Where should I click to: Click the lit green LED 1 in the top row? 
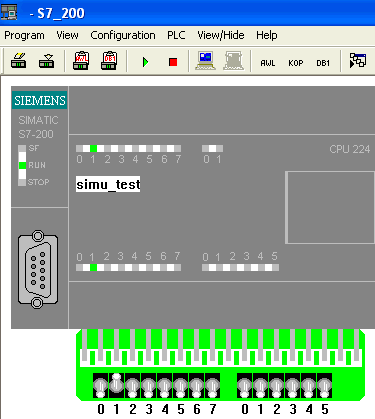tap(93, 148)
